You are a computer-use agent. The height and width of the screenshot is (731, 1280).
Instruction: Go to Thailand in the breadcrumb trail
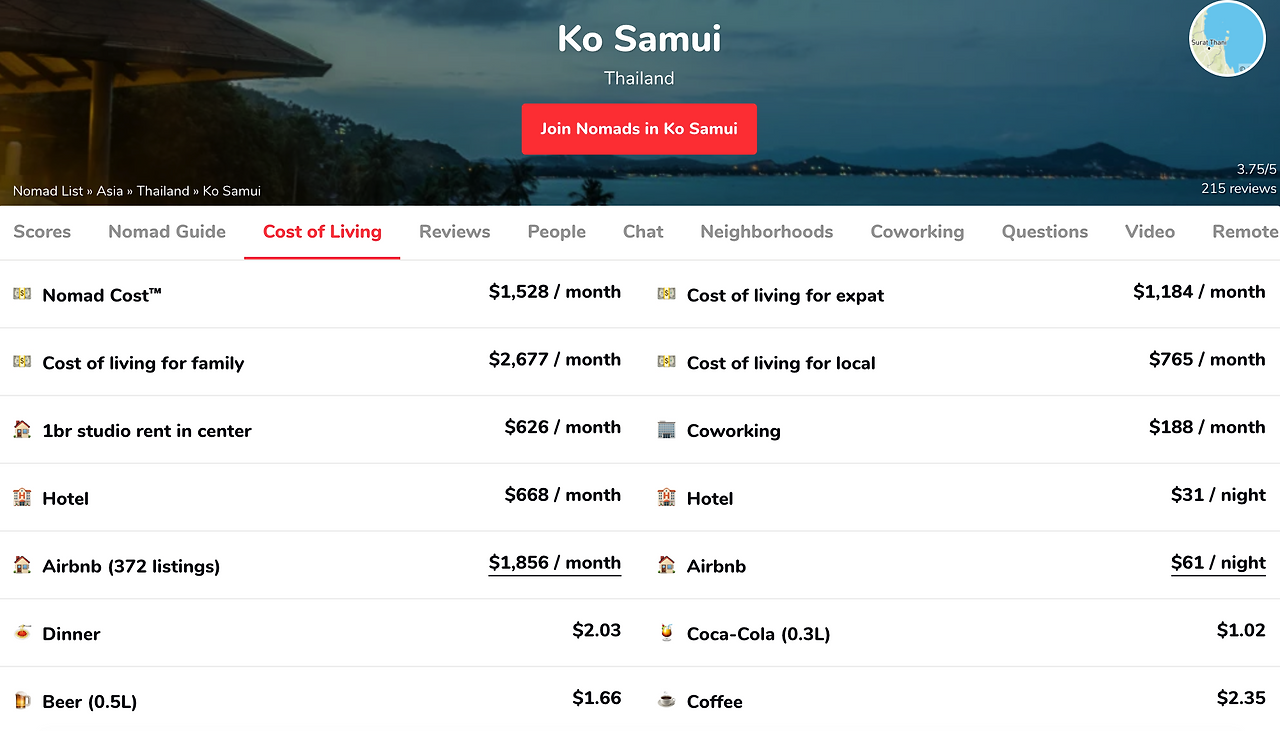[163, 191]
